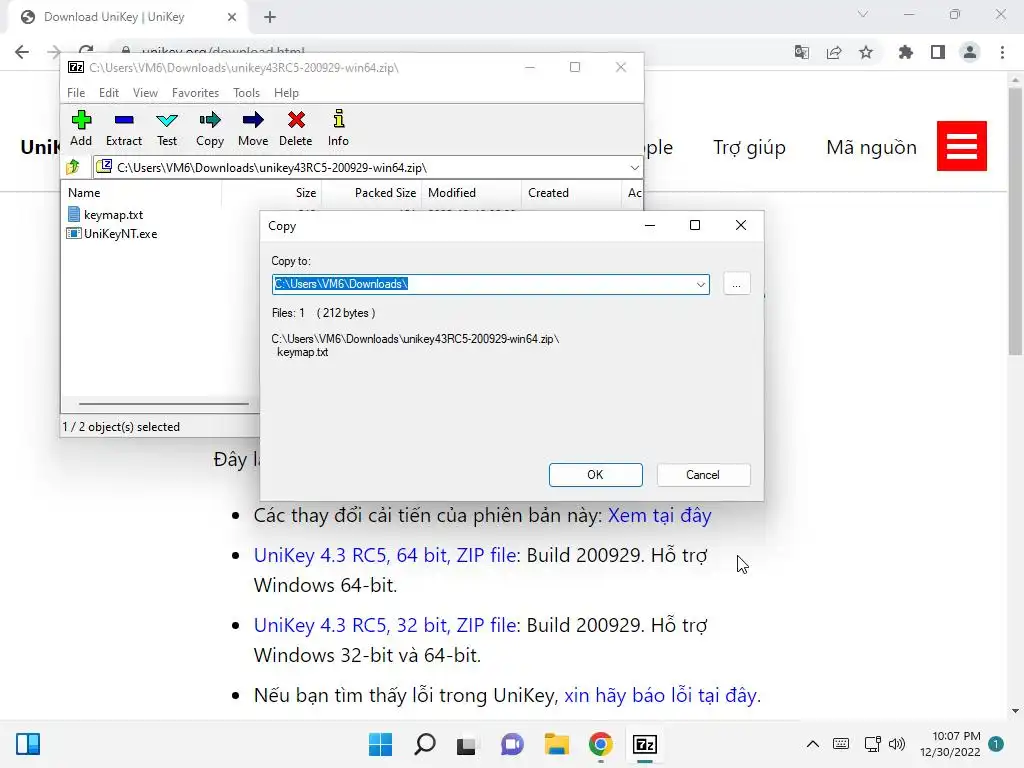Click the Add button in 7-Zip toolbar
Viewport: 1024px width, 768px height.
(81, 128)
